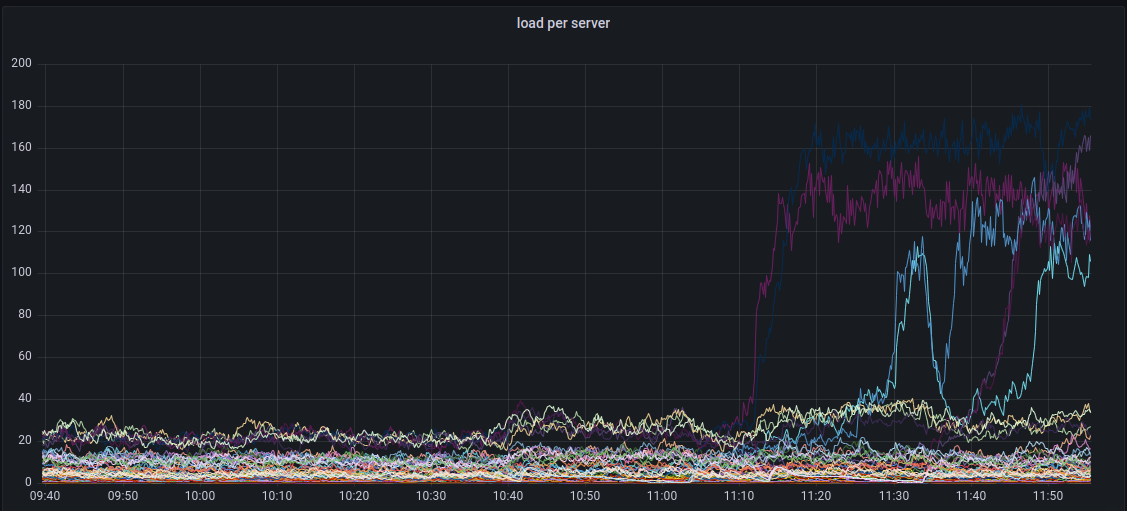Click the 200 value on Y axis
This screenshot has width=1127, height=511.
click(x=21, y=64)
